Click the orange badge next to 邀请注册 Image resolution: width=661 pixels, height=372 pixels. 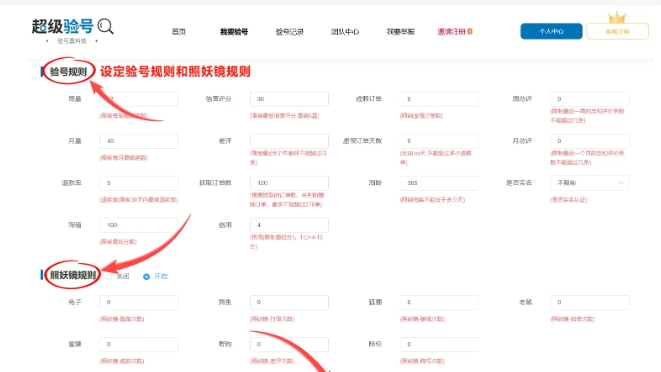point(470,31)
